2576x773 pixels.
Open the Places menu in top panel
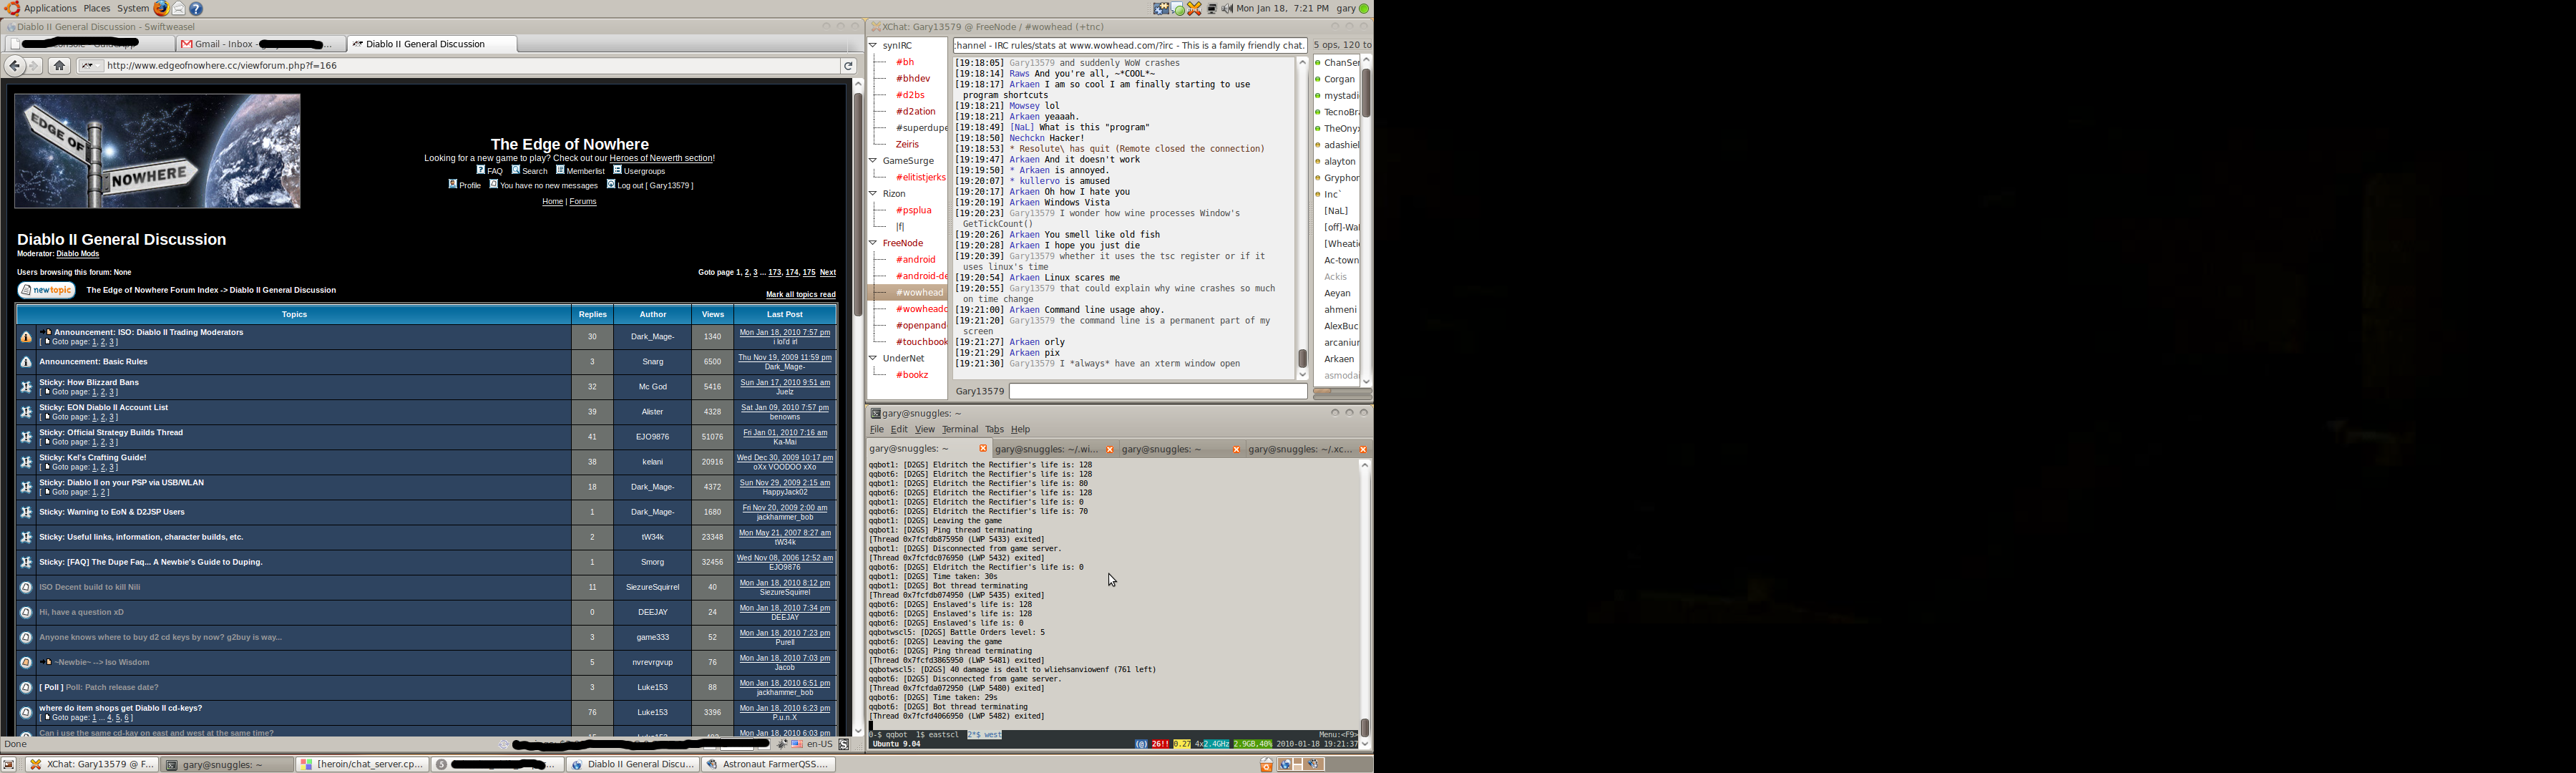pyautogui.click(x=97, y=8)
